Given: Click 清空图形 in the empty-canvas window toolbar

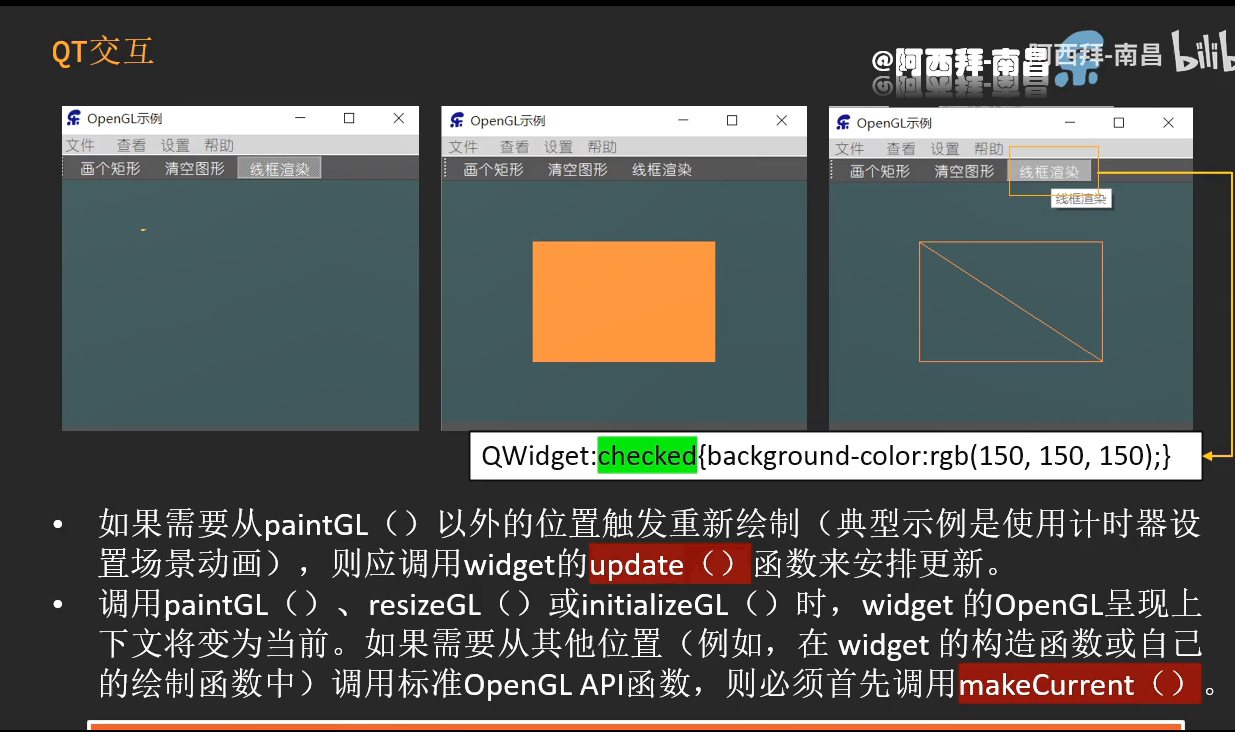Looking at the screenshot, I should pyautogui.click(x=195, y=168).
